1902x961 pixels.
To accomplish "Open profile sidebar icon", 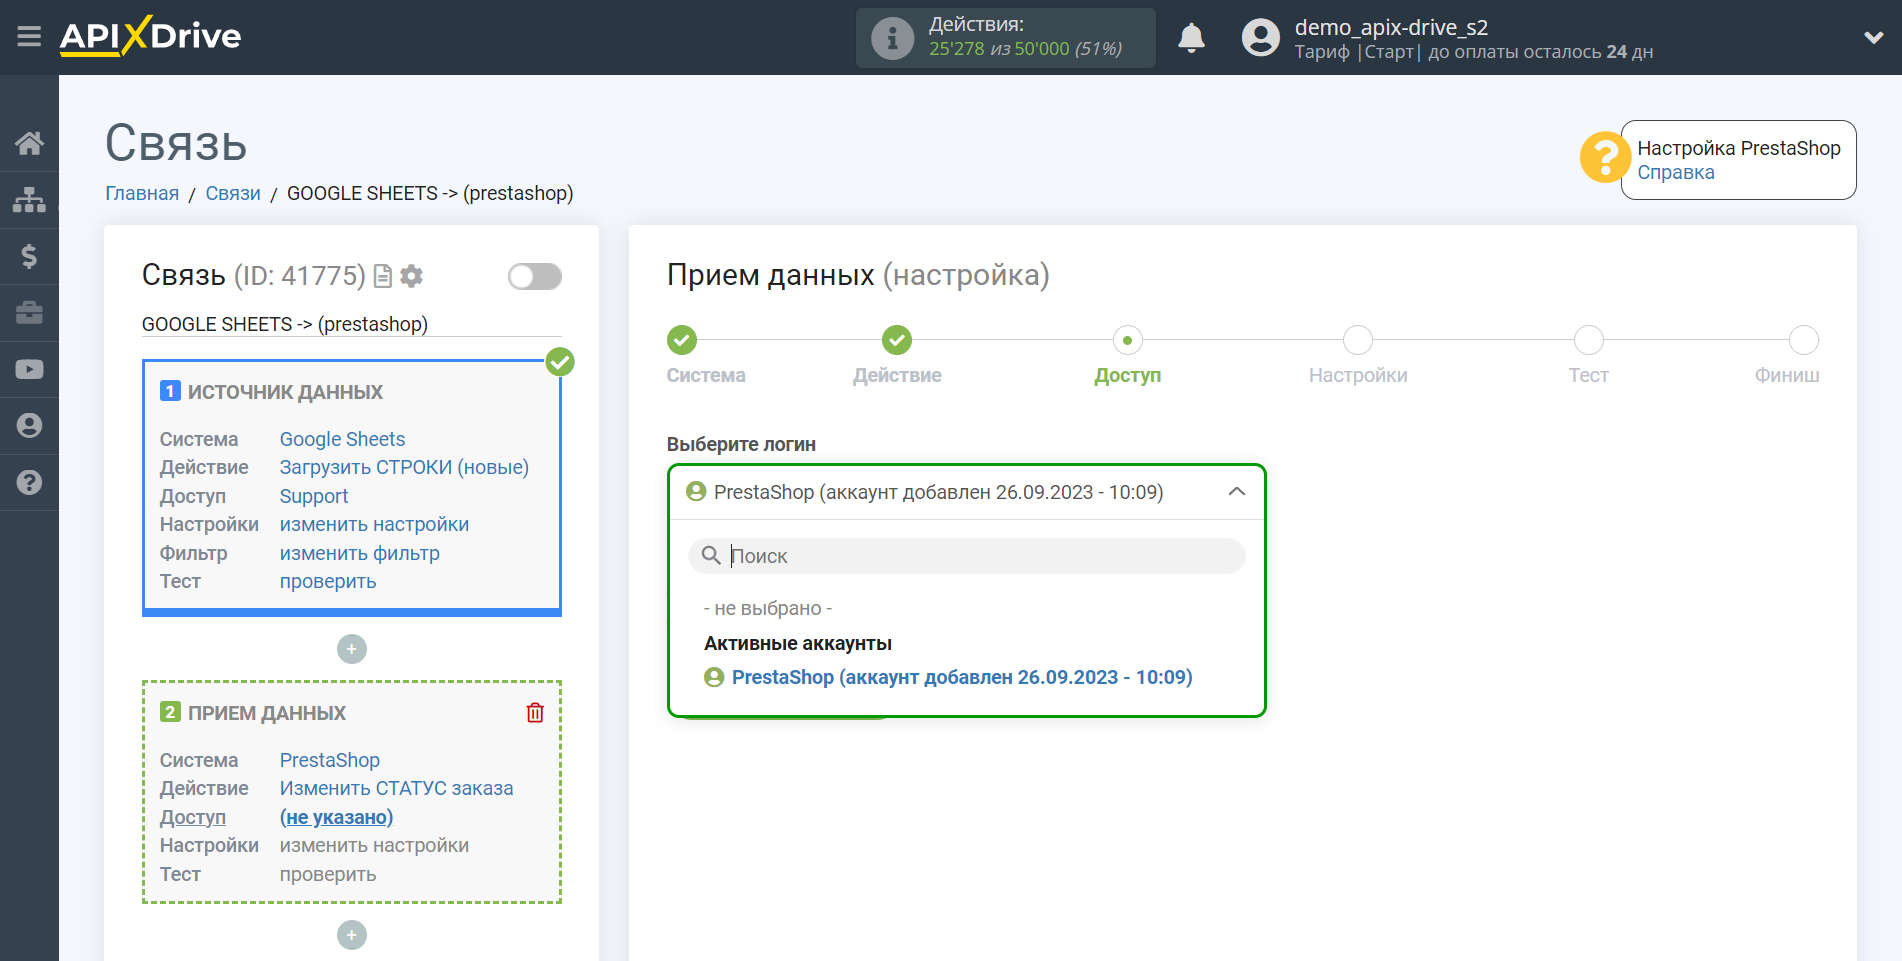I will (x=29, y=426).
